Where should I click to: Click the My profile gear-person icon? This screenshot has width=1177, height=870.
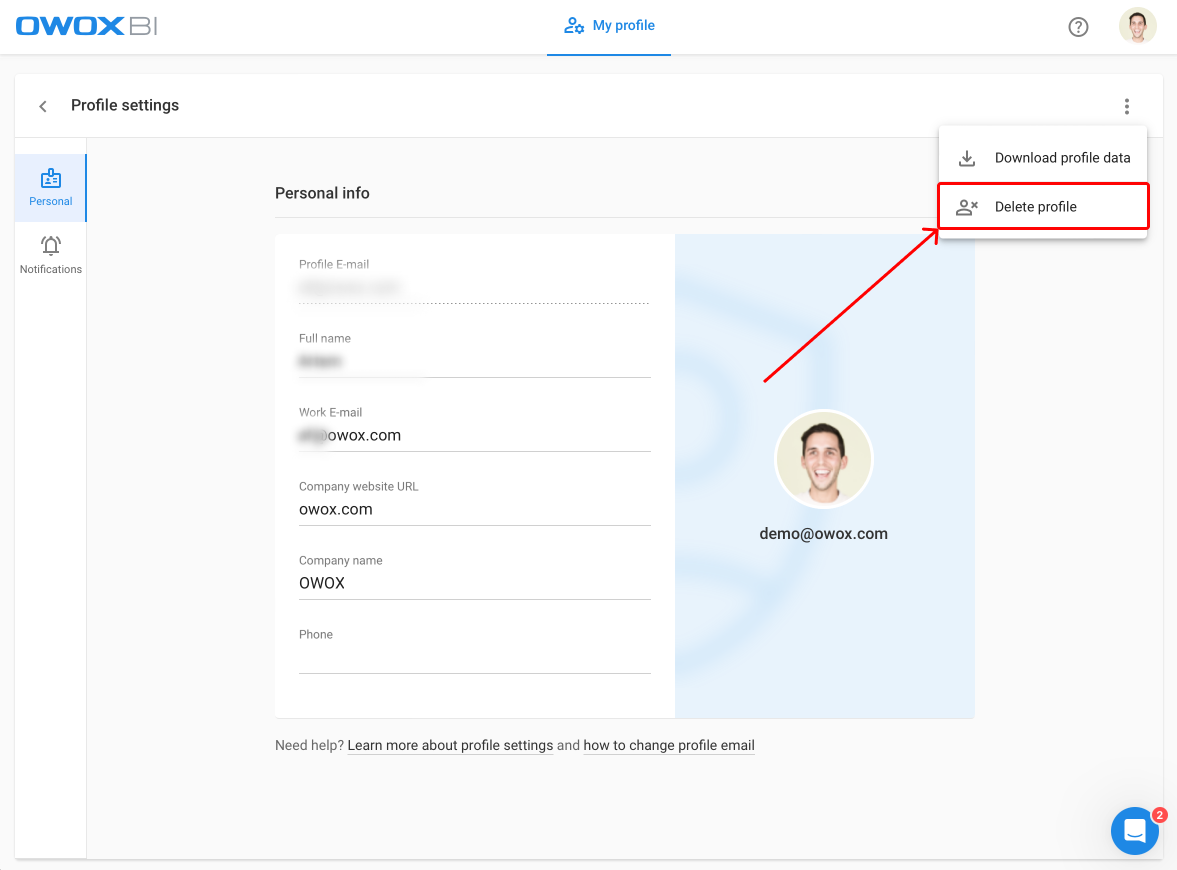point(574,26)
